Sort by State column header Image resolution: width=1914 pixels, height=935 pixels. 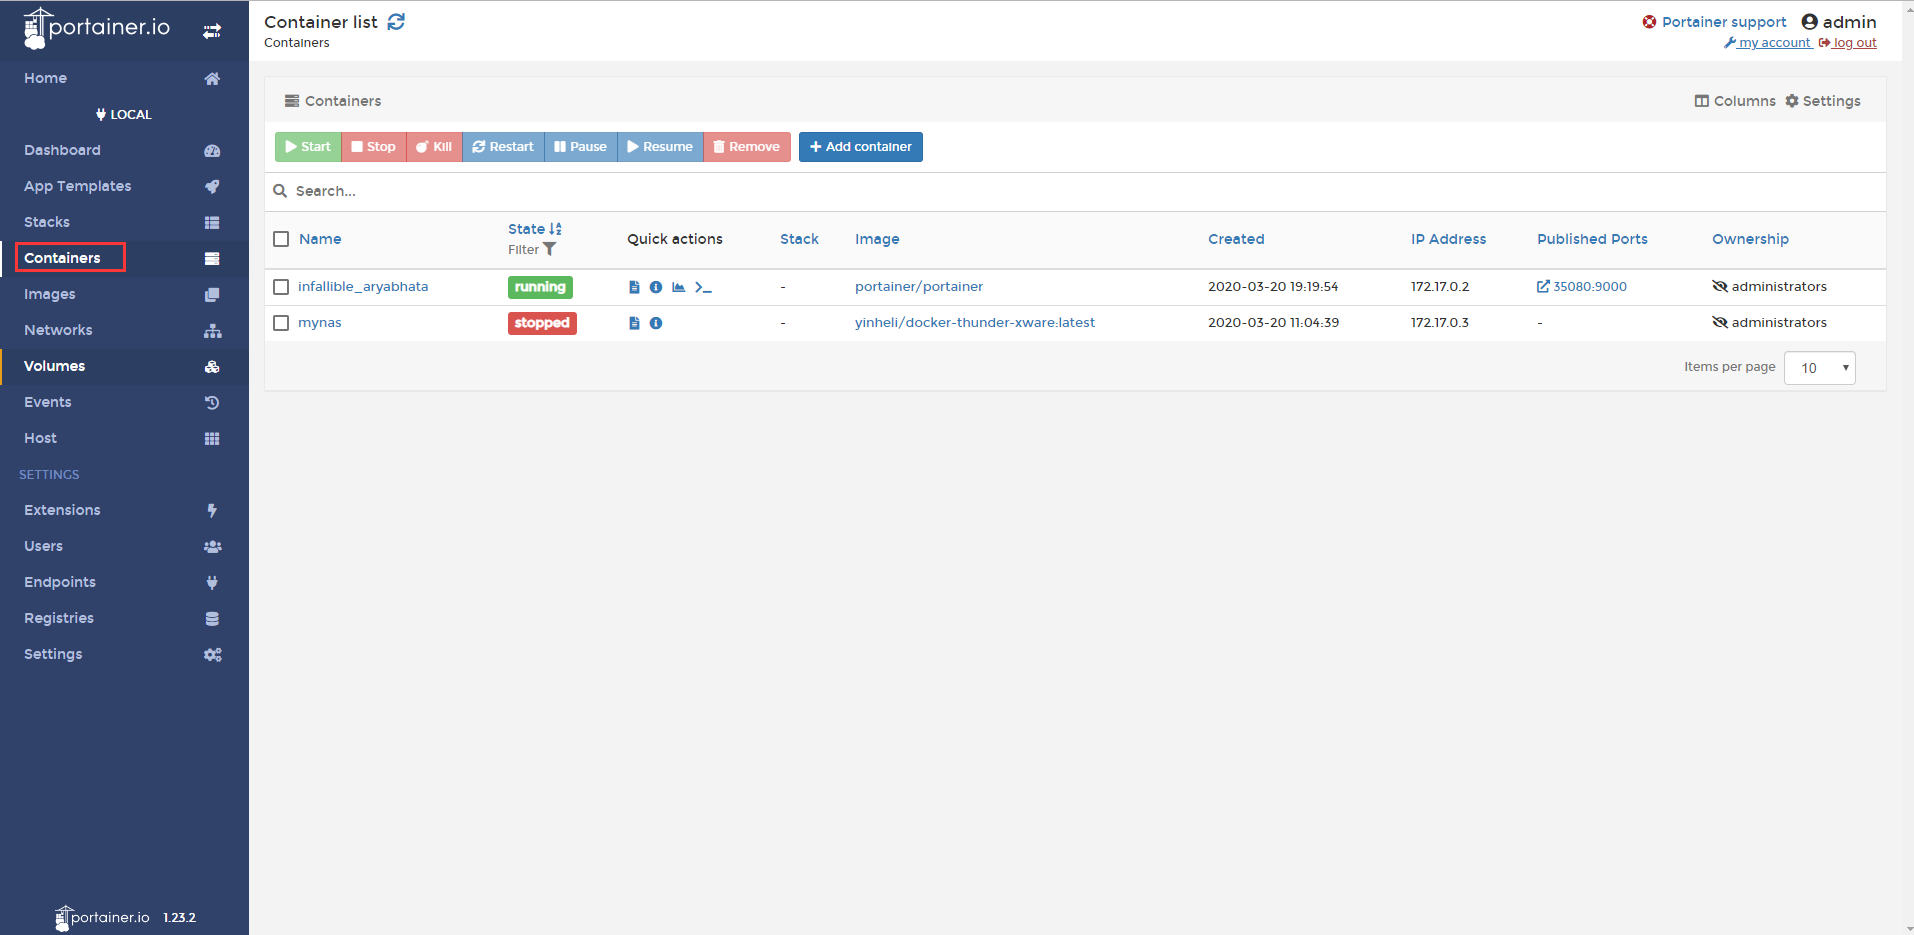click(x=535, y=229)
